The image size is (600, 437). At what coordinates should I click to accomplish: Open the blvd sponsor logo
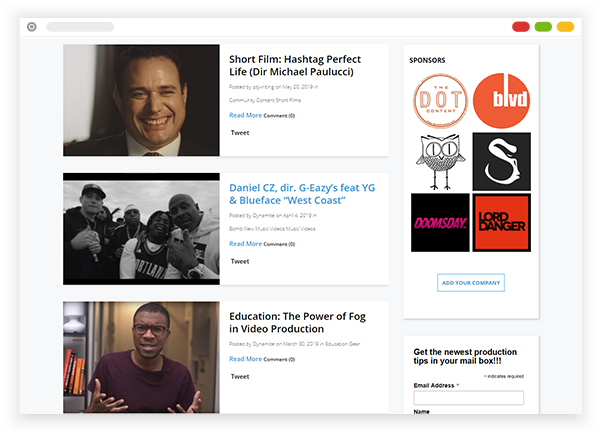pyautogui.click(x=501, y=101)
